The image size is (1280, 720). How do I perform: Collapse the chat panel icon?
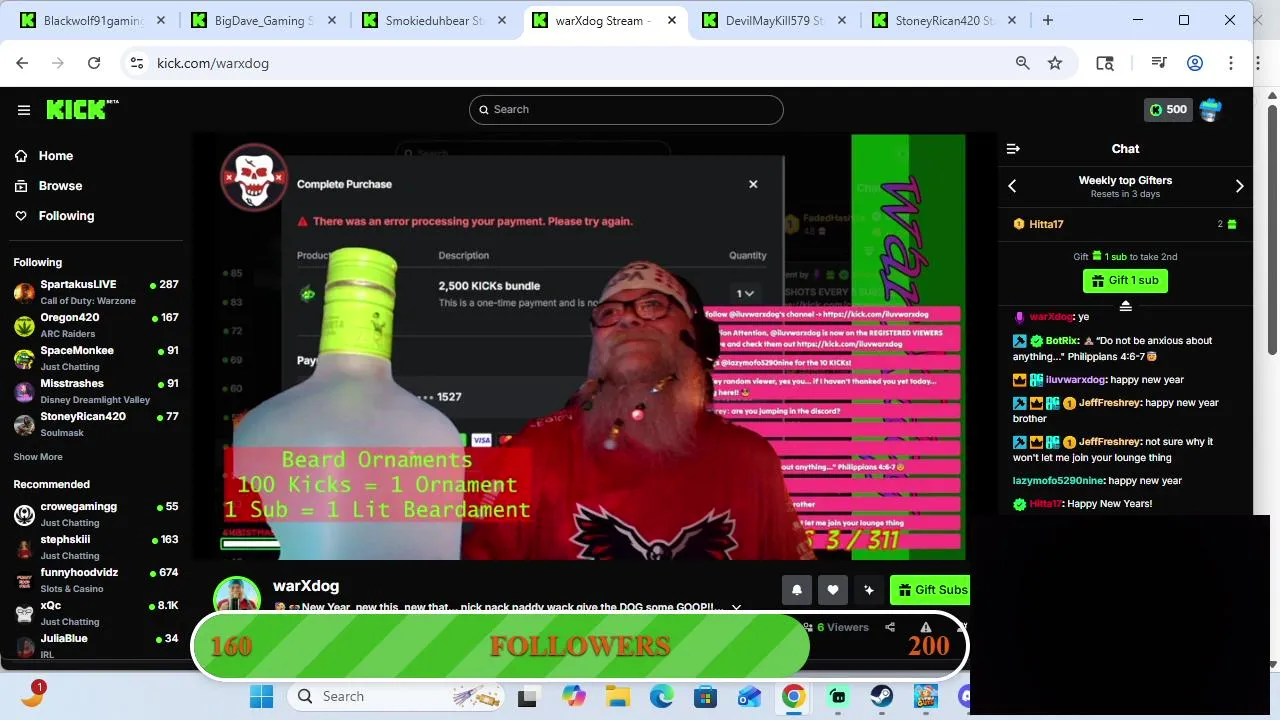(1013, 149)
